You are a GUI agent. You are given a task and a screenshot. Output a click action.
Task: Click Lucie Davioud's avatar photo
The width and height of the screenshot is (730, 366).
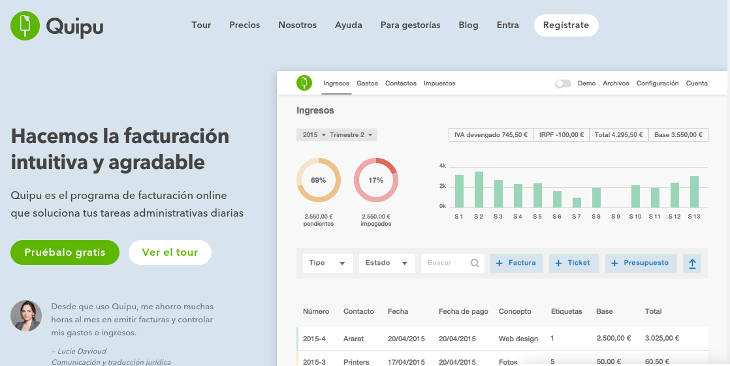click(x=26, y=316)
